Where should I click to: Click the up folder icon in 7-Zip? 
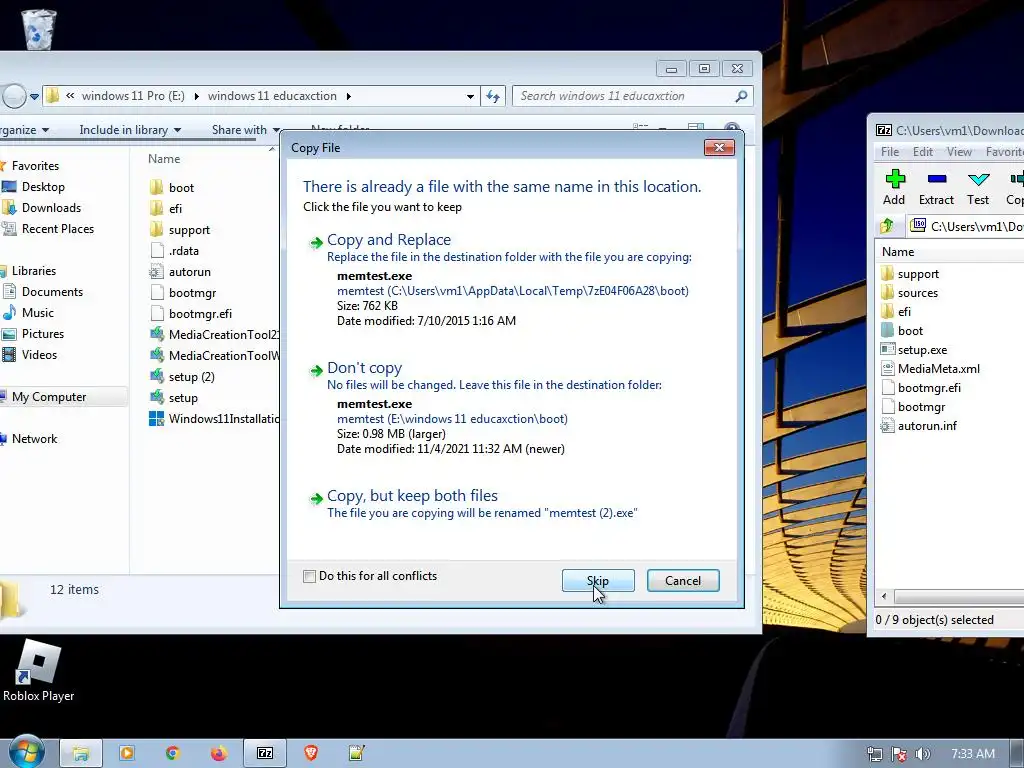click(x=887, y=226)
